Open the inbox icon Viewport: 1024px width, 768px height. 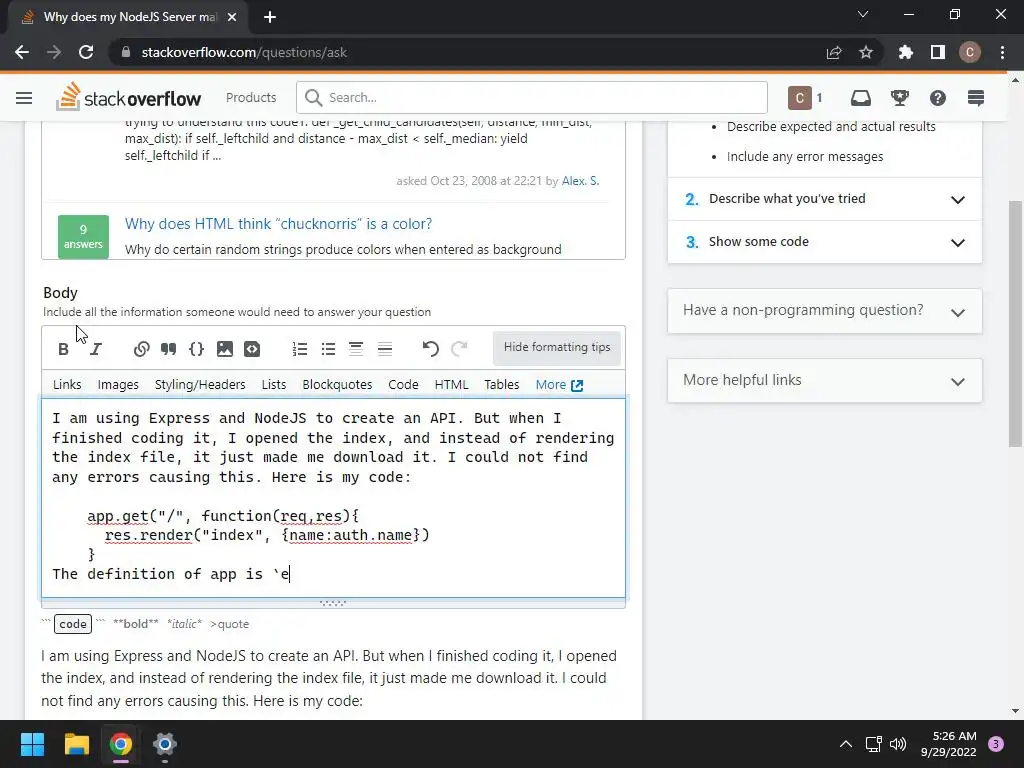coord(861,98)
